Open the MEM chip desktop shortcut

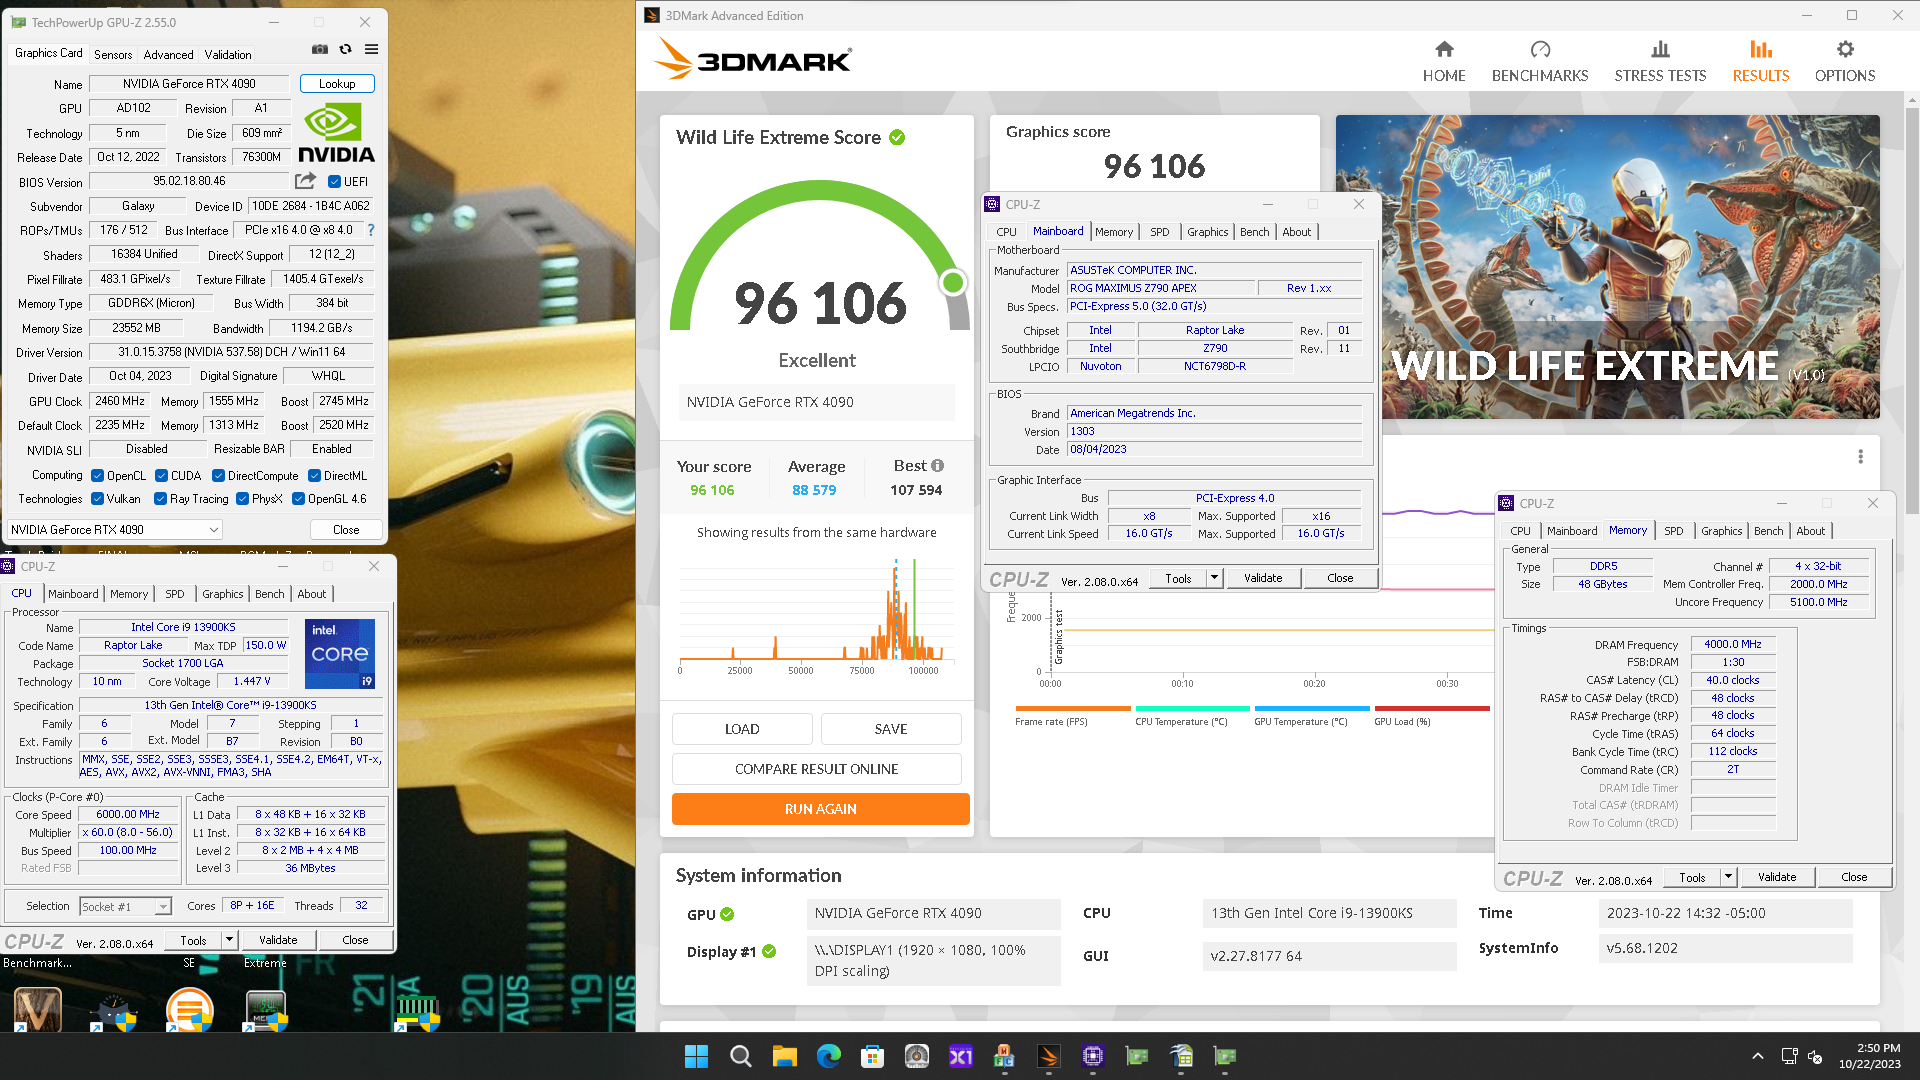pyautogui.click(x=266, y=1010)
